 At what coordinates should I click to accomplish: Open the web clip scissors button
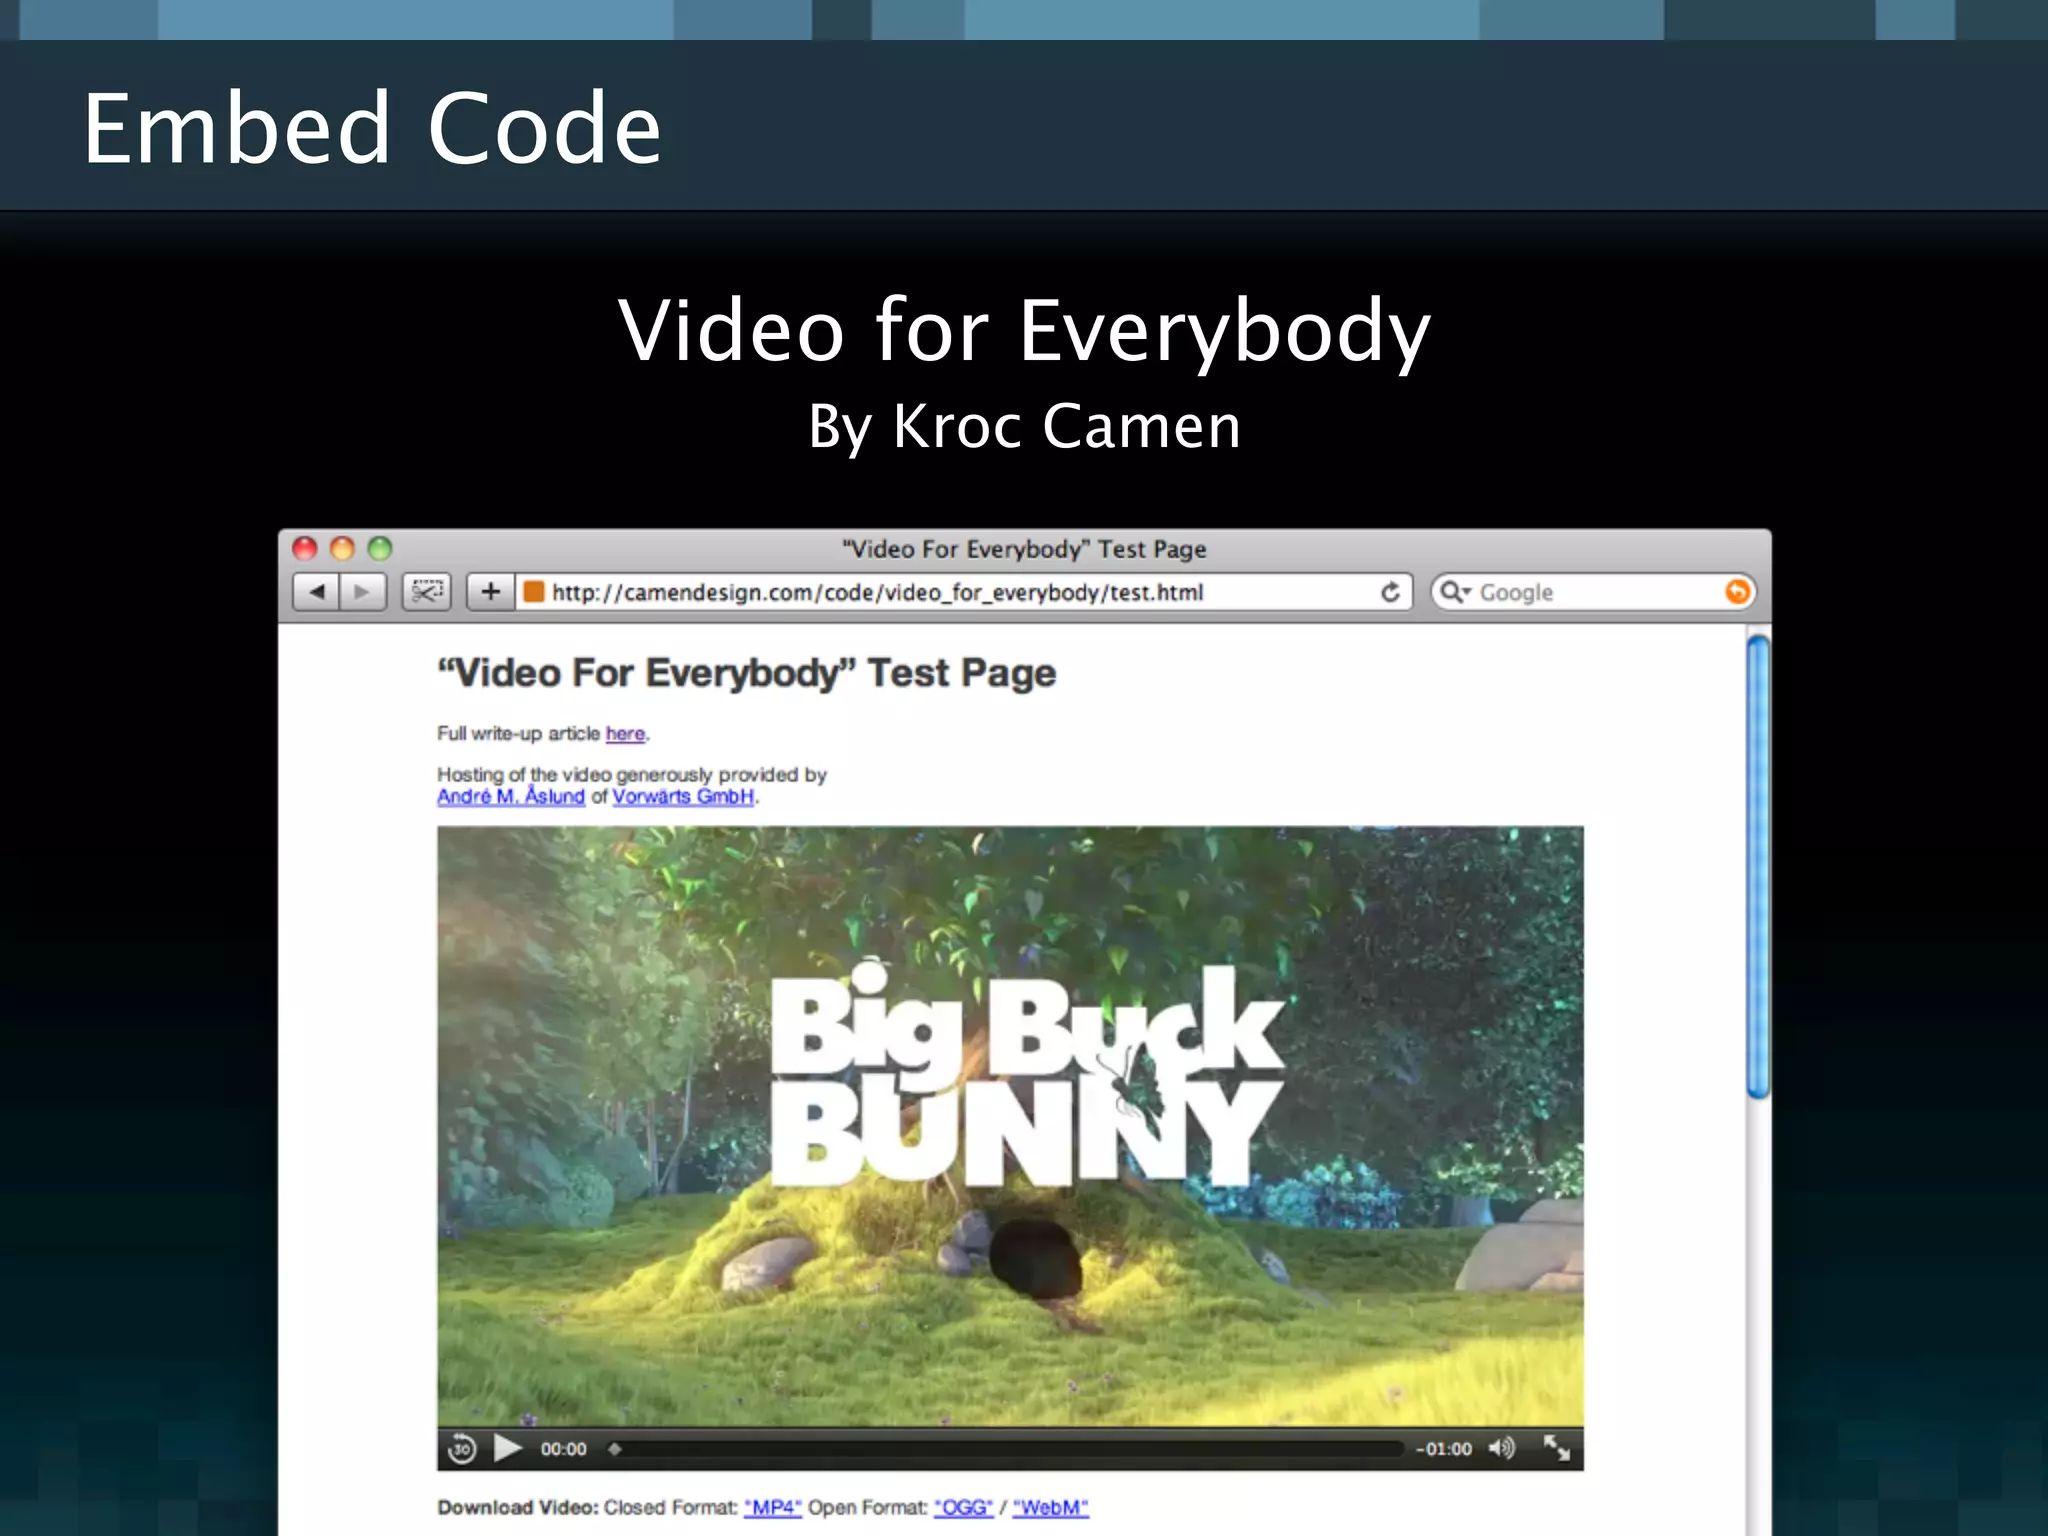tap(427, 592)
